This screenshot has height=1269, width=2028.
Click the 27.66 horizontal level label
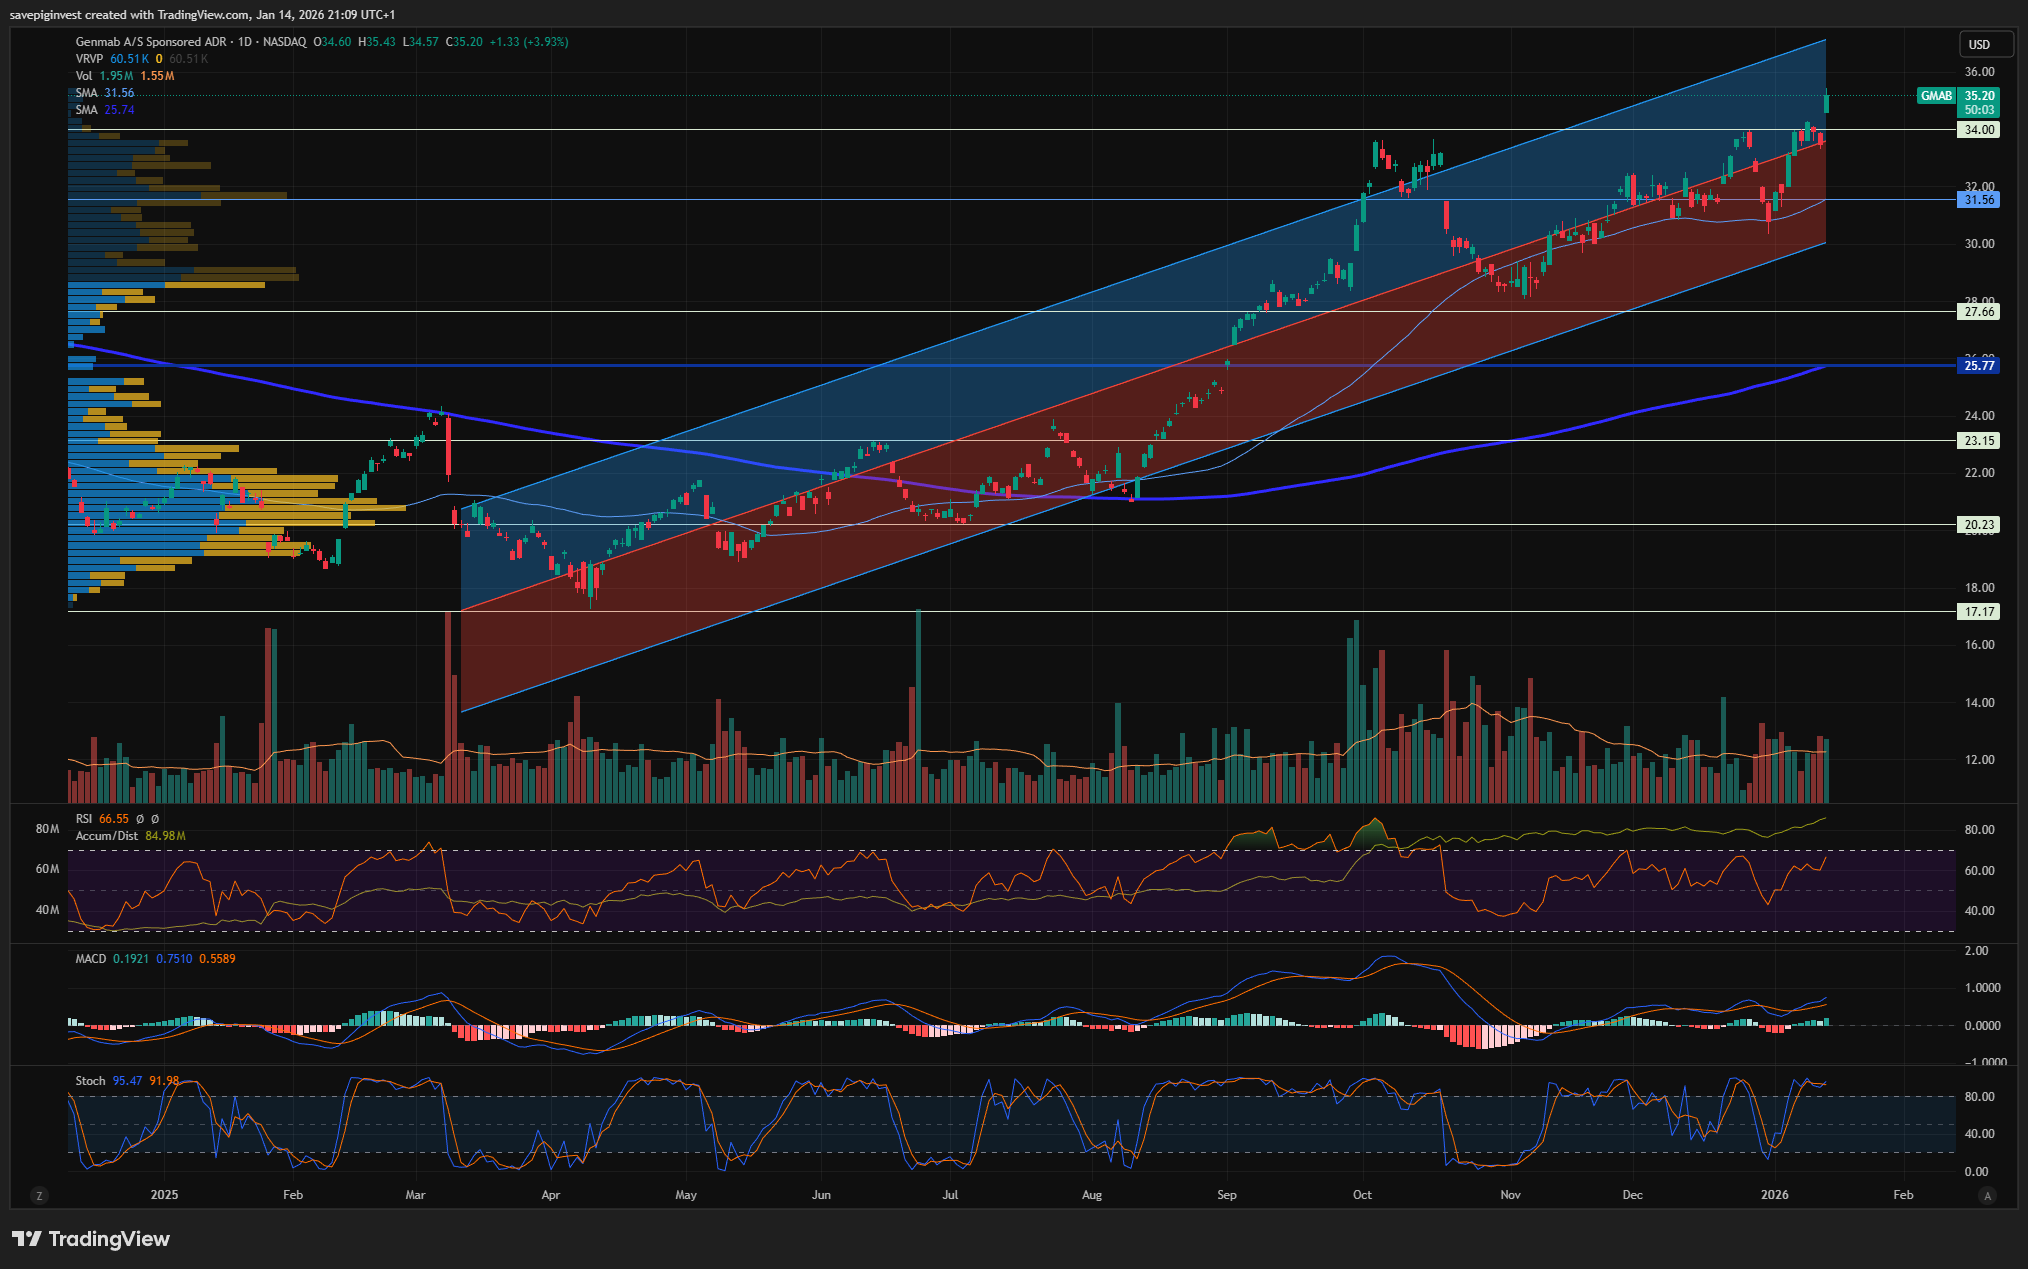coord(1978,312)
